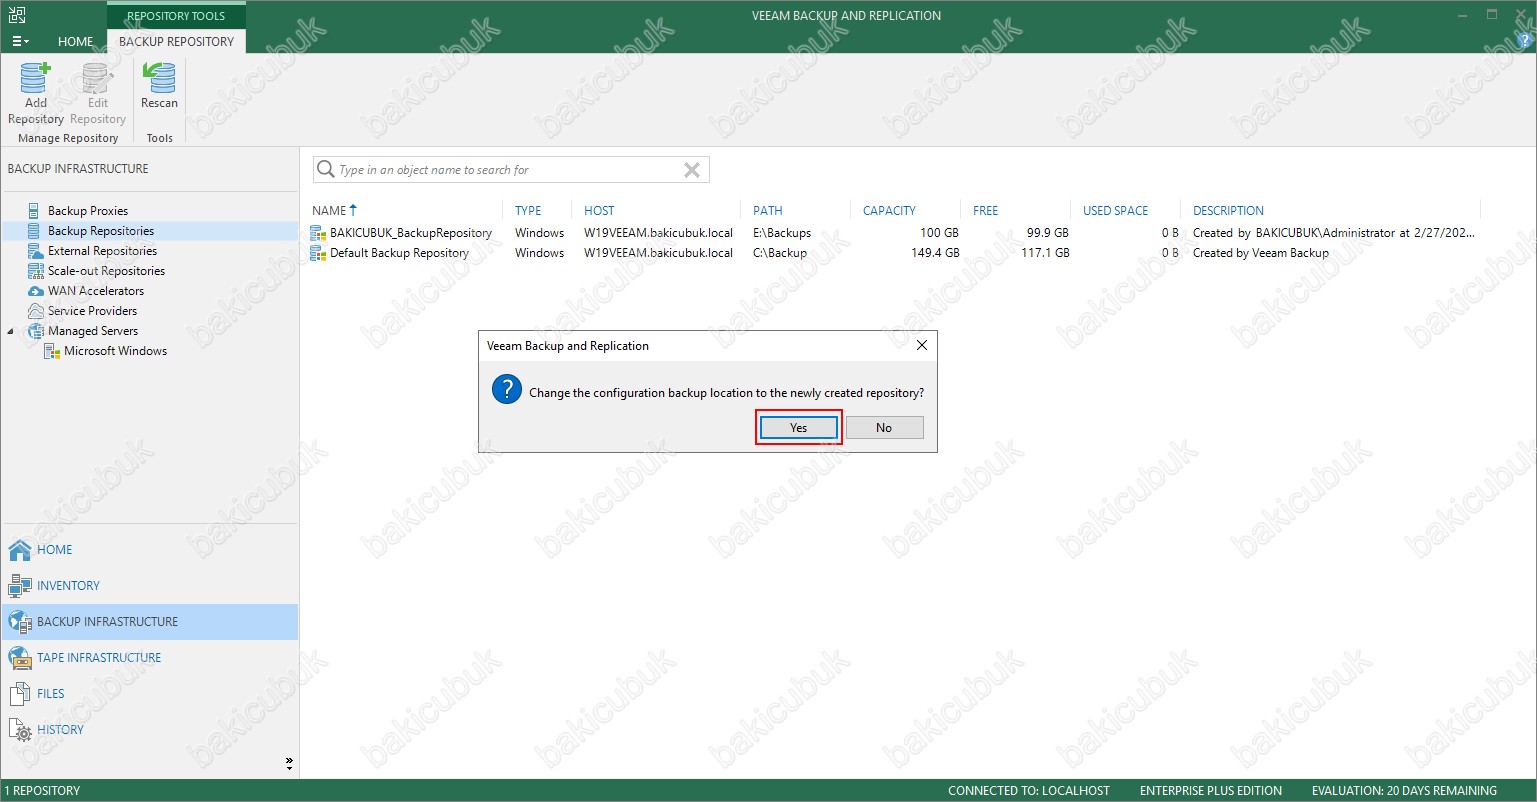The height and width of the screenshot is (802, 1537).
Task: Sort by the USED SPACE column
Action: (1115, 211)
